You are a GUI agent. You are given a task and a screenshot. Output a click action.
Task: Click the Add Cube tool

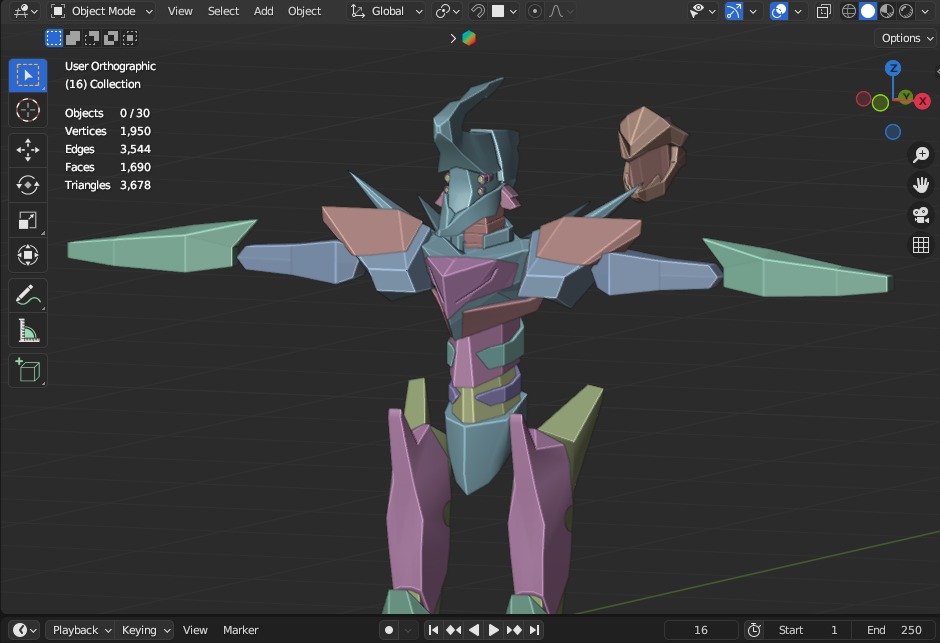click(28, 370)
